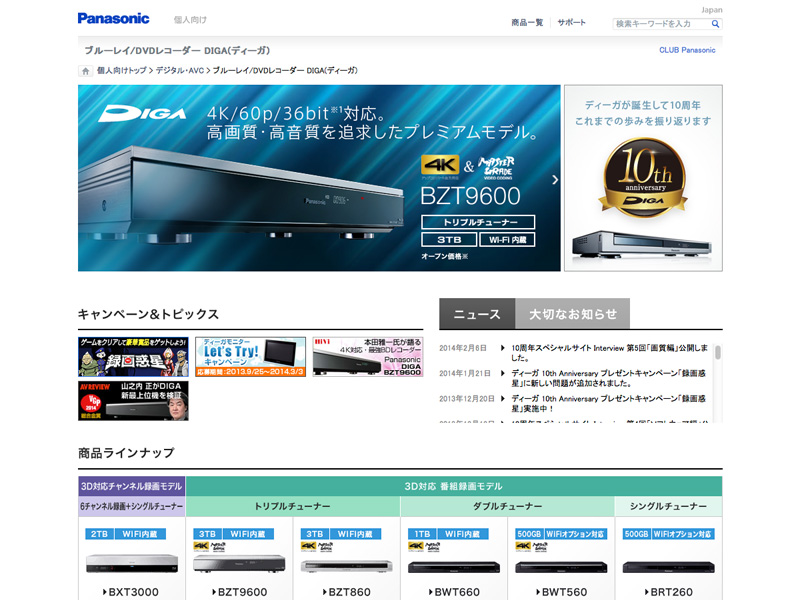
Task: Open the CLUB Panasonic link
Action: [x=687, y=50]
